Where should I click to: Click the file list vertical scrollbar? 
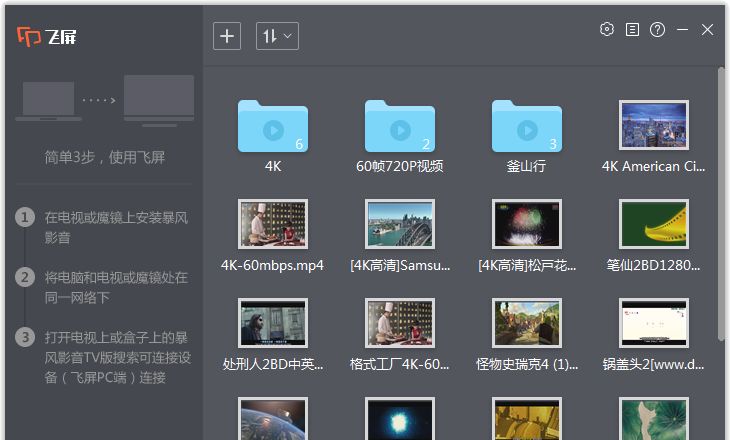click(721, 203)
